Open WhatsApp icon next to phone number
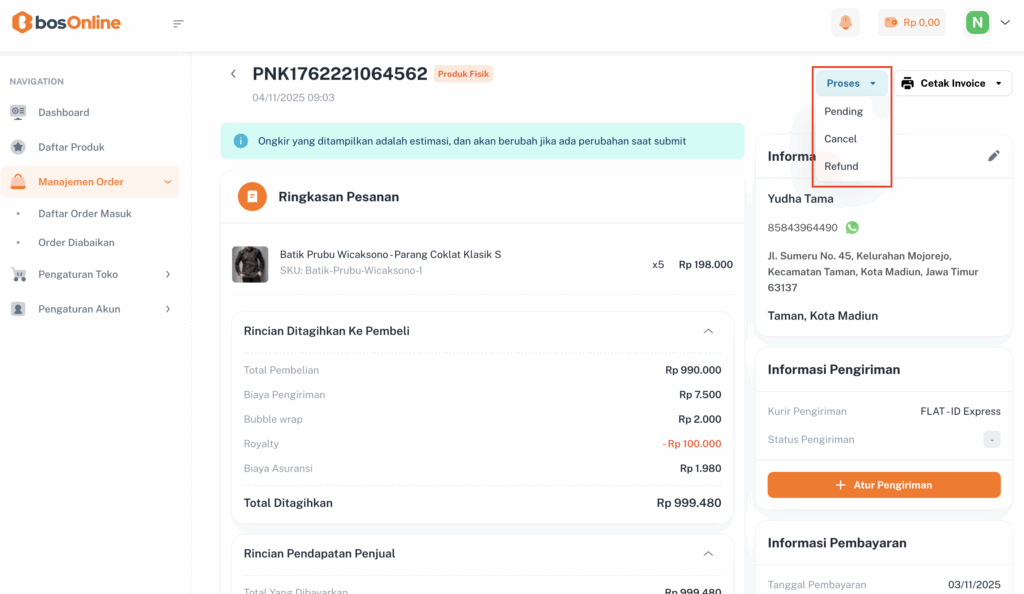 (852, 228)
